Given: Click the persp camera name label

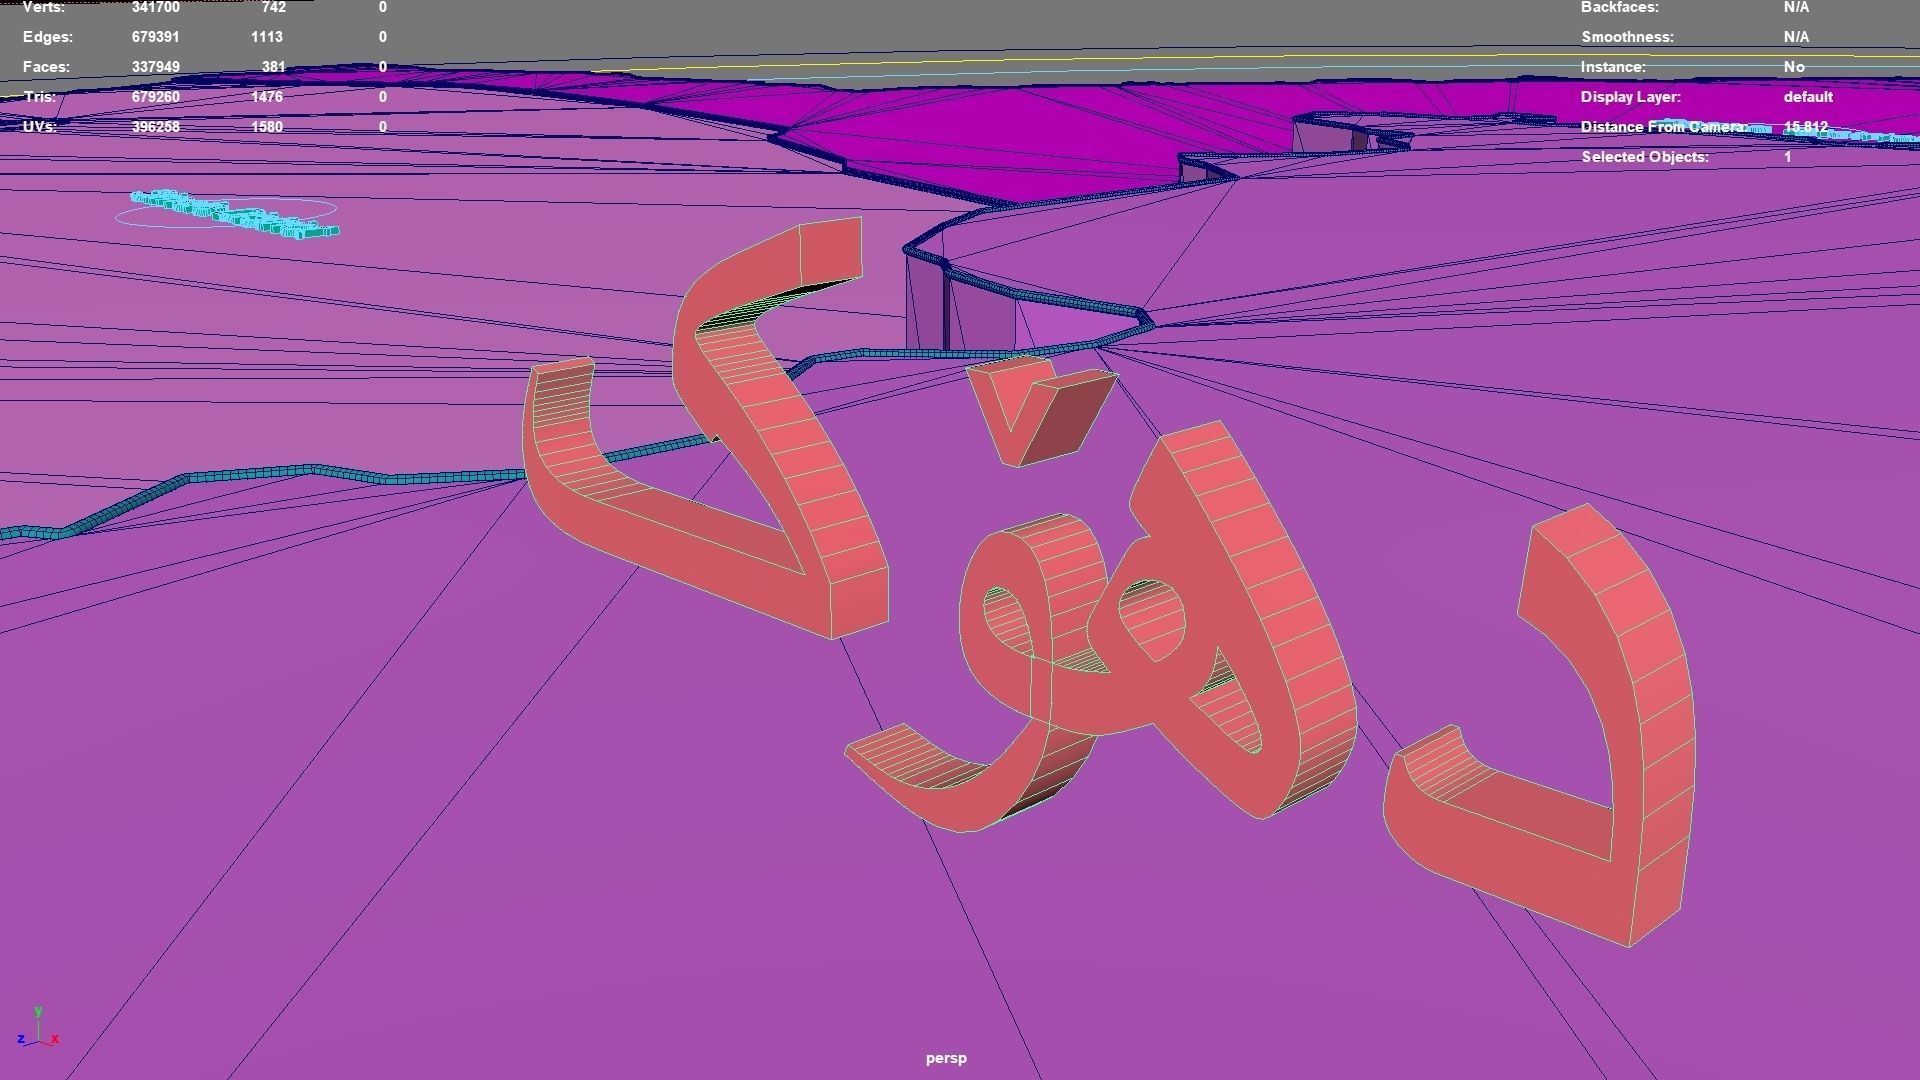Looking at the screenshot, I should [945, 1058].
